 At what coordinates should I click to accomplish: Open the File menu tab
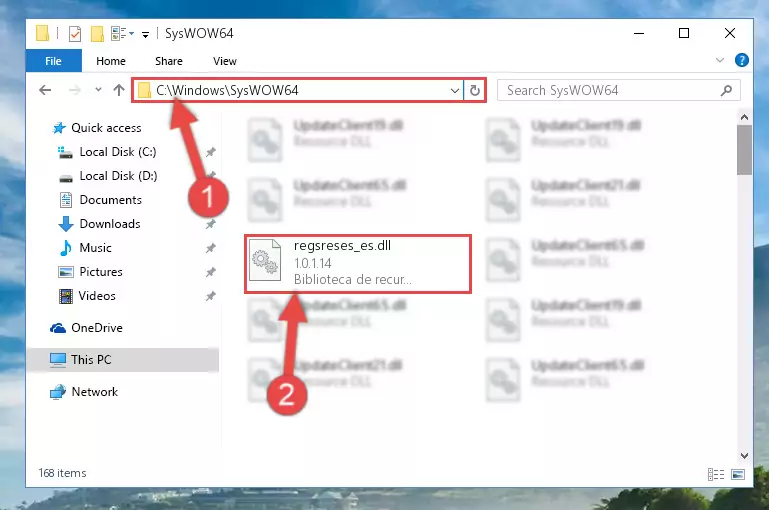click(53, 61)
